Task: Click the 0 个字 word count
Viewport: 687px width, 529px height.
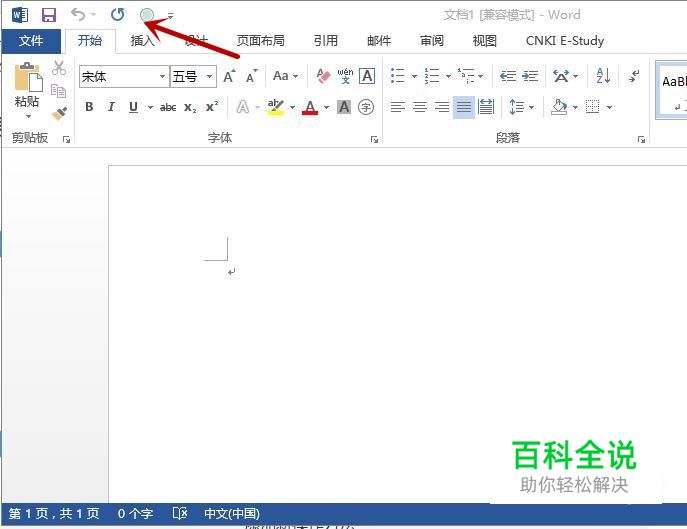Action: [x=135, y=513]
